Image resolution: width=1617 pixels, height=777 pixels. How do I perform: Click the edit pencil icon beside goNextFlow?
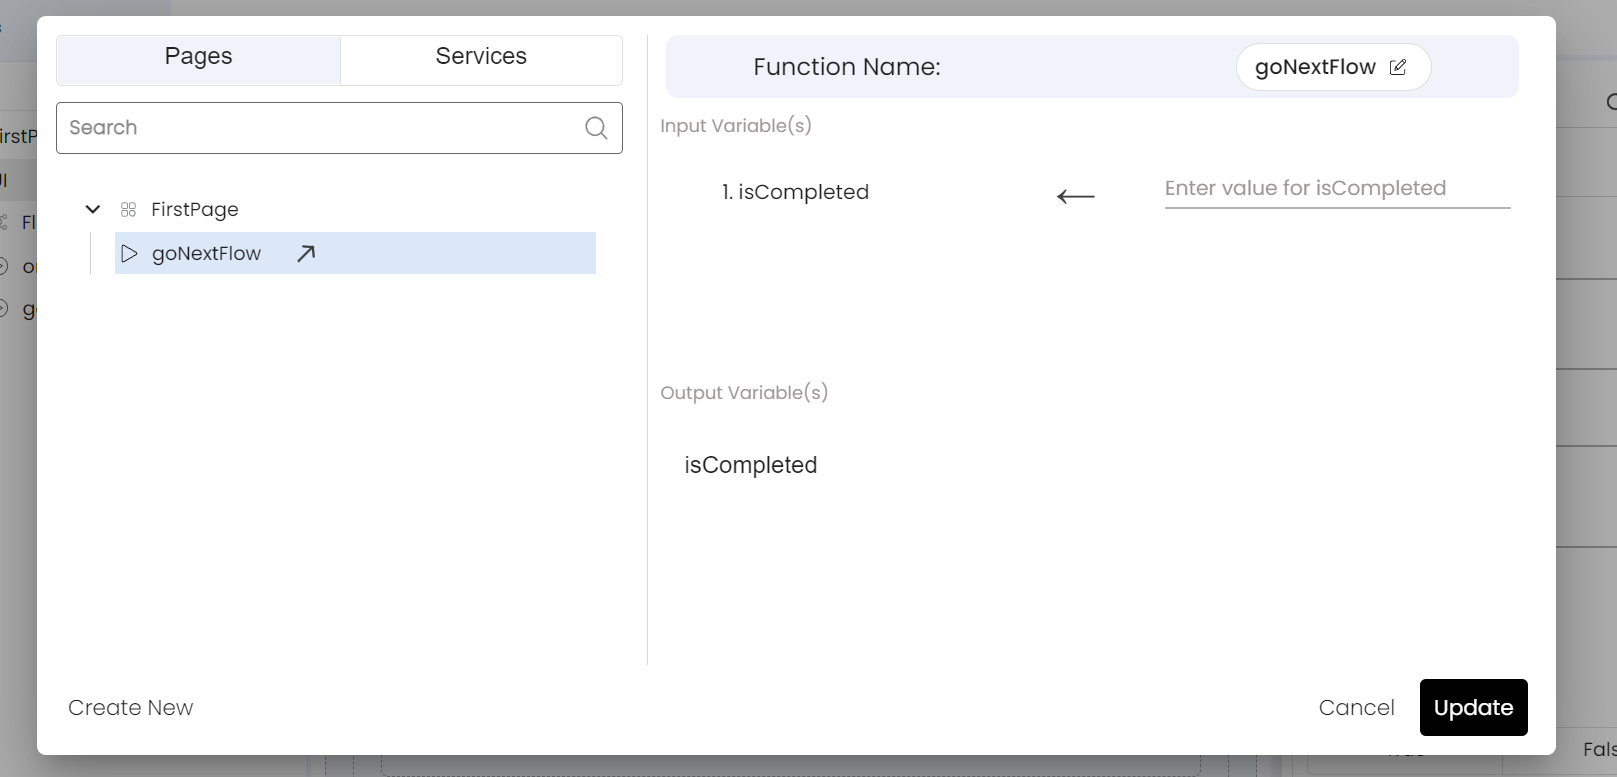coord(1398,67)
